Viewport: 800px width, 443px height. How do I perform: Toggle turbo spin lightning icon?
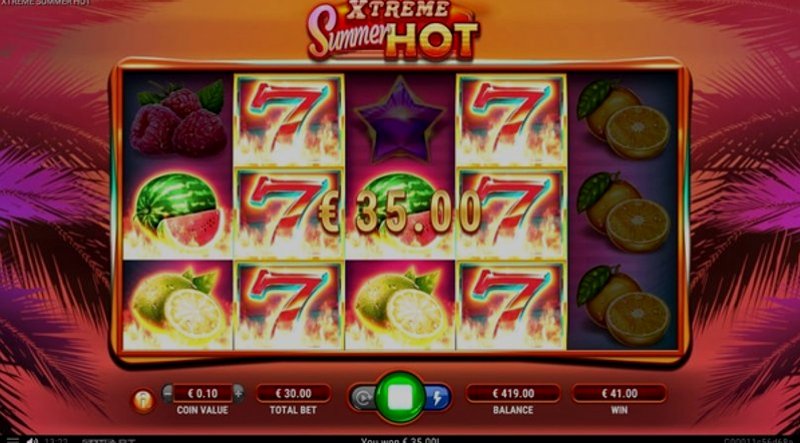point(437,398)
